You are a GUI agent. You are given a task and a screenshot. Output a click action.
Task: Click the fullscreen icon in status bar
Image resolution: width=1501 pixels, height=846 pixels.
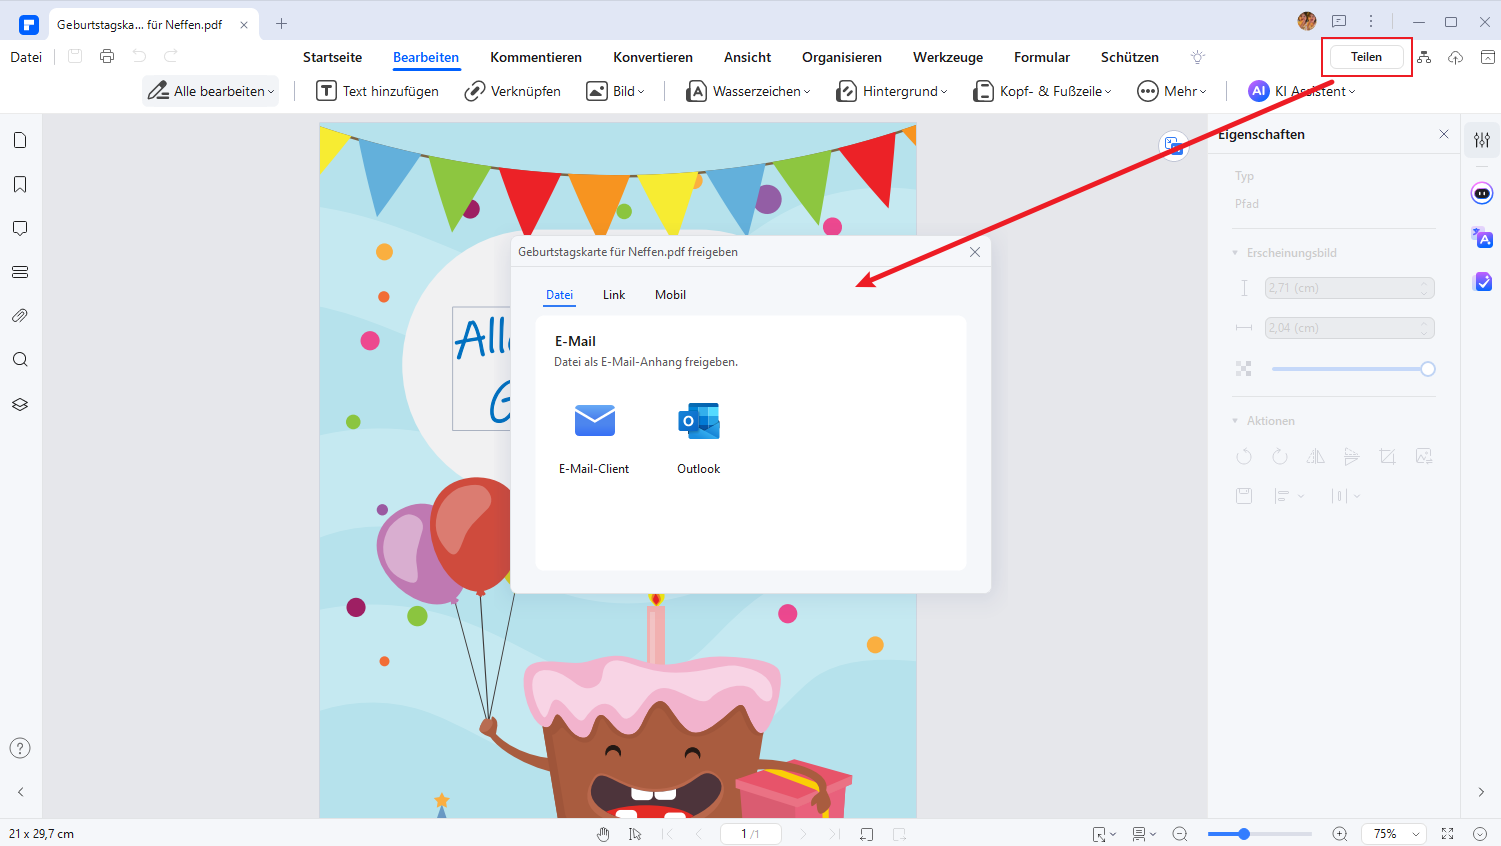(x=1447, y=834)
